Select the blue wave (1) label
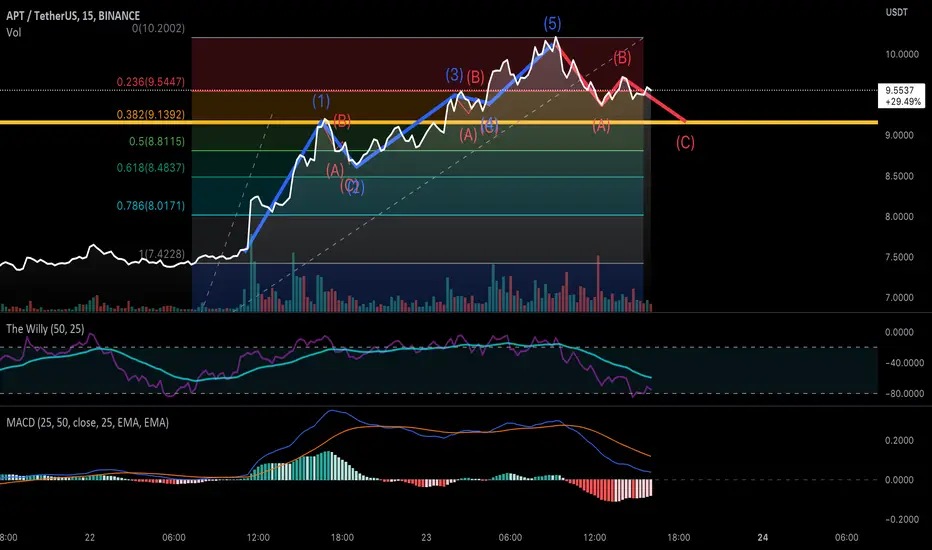 321,100
